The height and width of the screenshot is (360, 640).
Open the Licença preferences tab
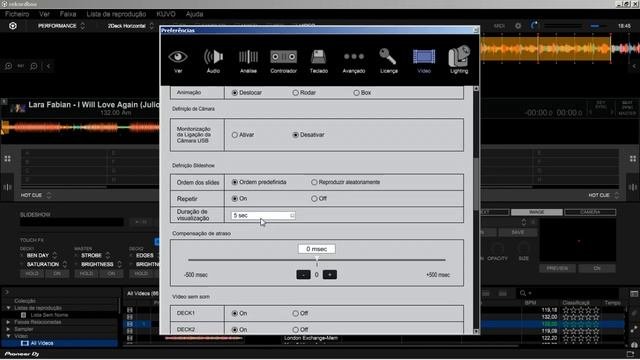click(x=389, y=61)
